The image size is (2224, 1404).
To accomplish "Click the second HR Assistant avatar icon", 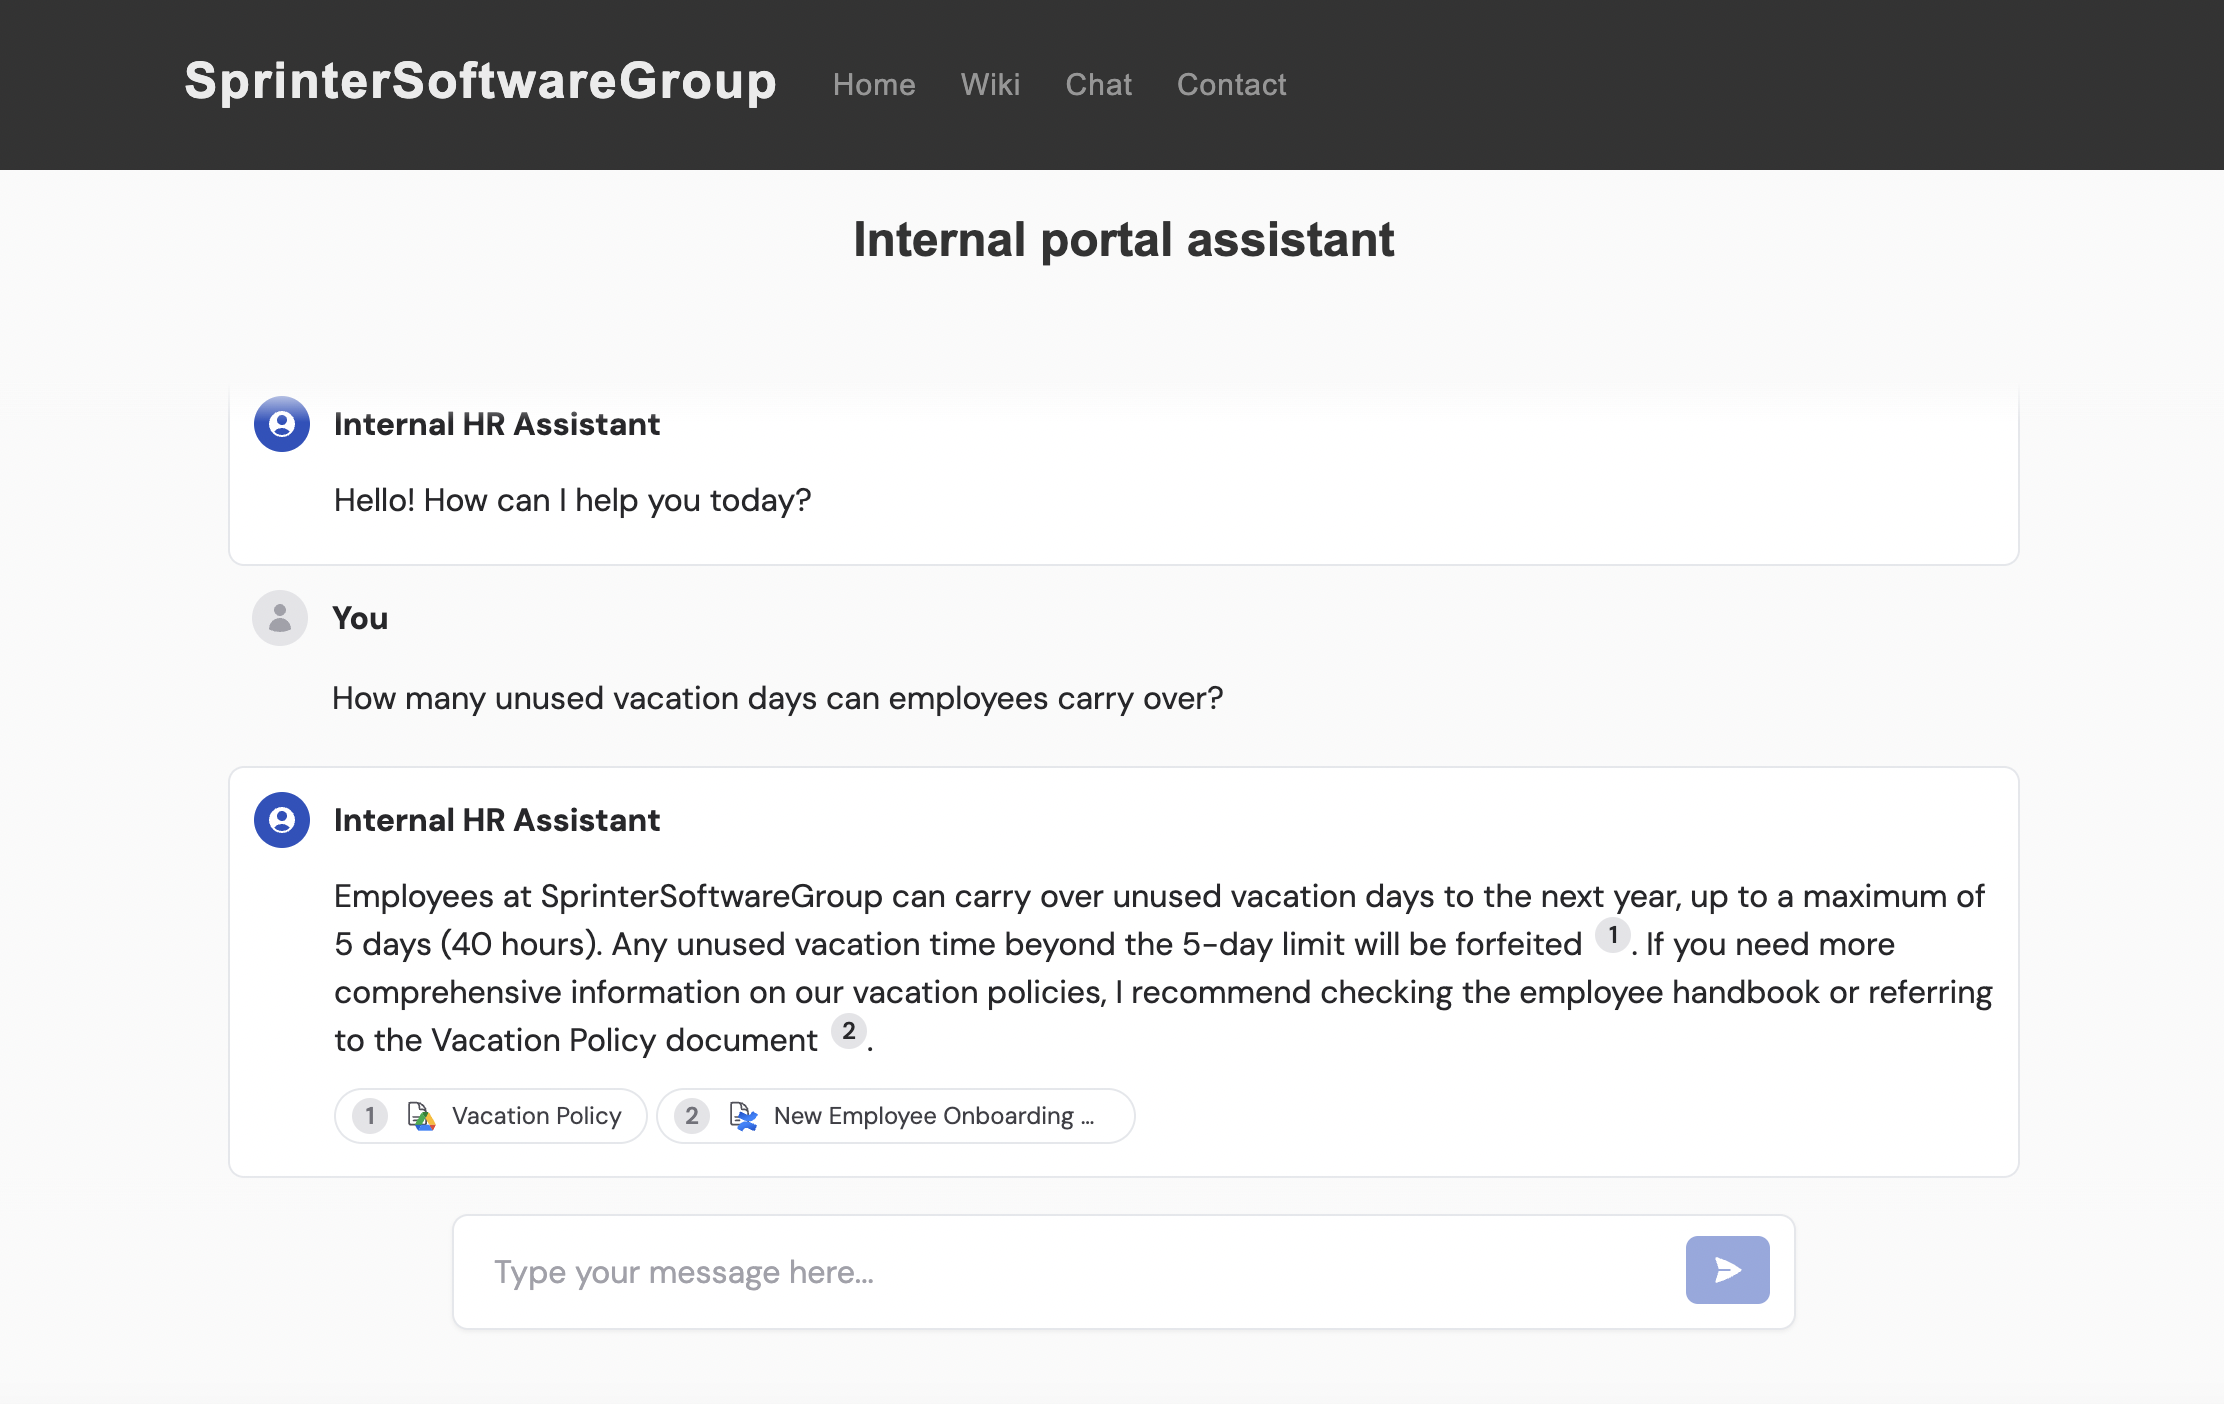I will coord(280,821).
